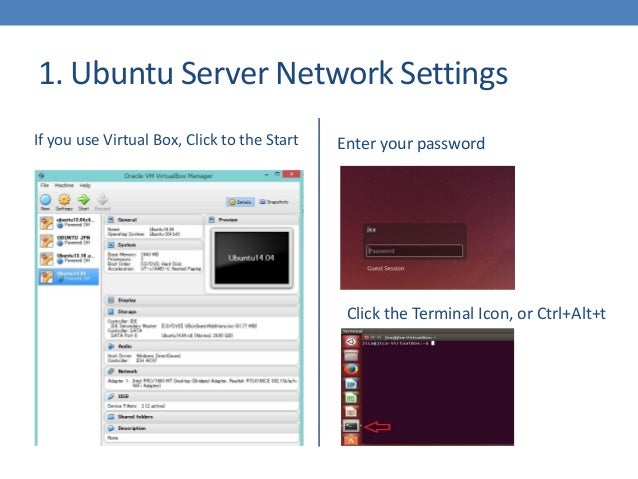Open the Files manager launcher icon
638x479 pixels.
(x=351, y=356)
